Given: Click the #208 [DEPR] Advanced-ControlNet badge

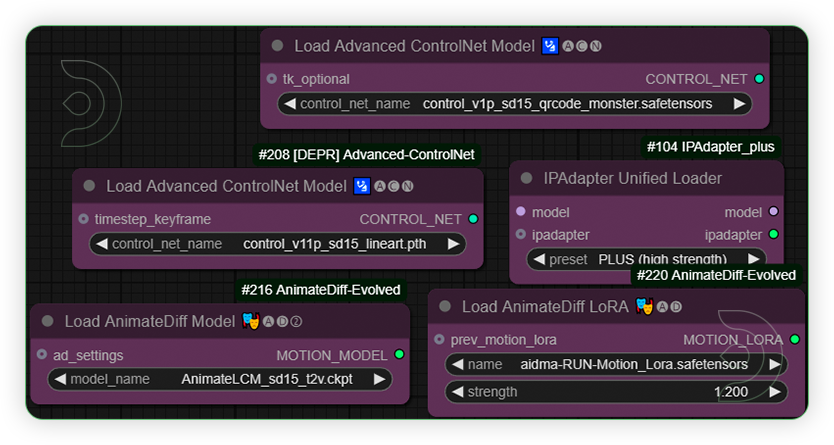Looking at the screenshot, I should click(366, 155).
